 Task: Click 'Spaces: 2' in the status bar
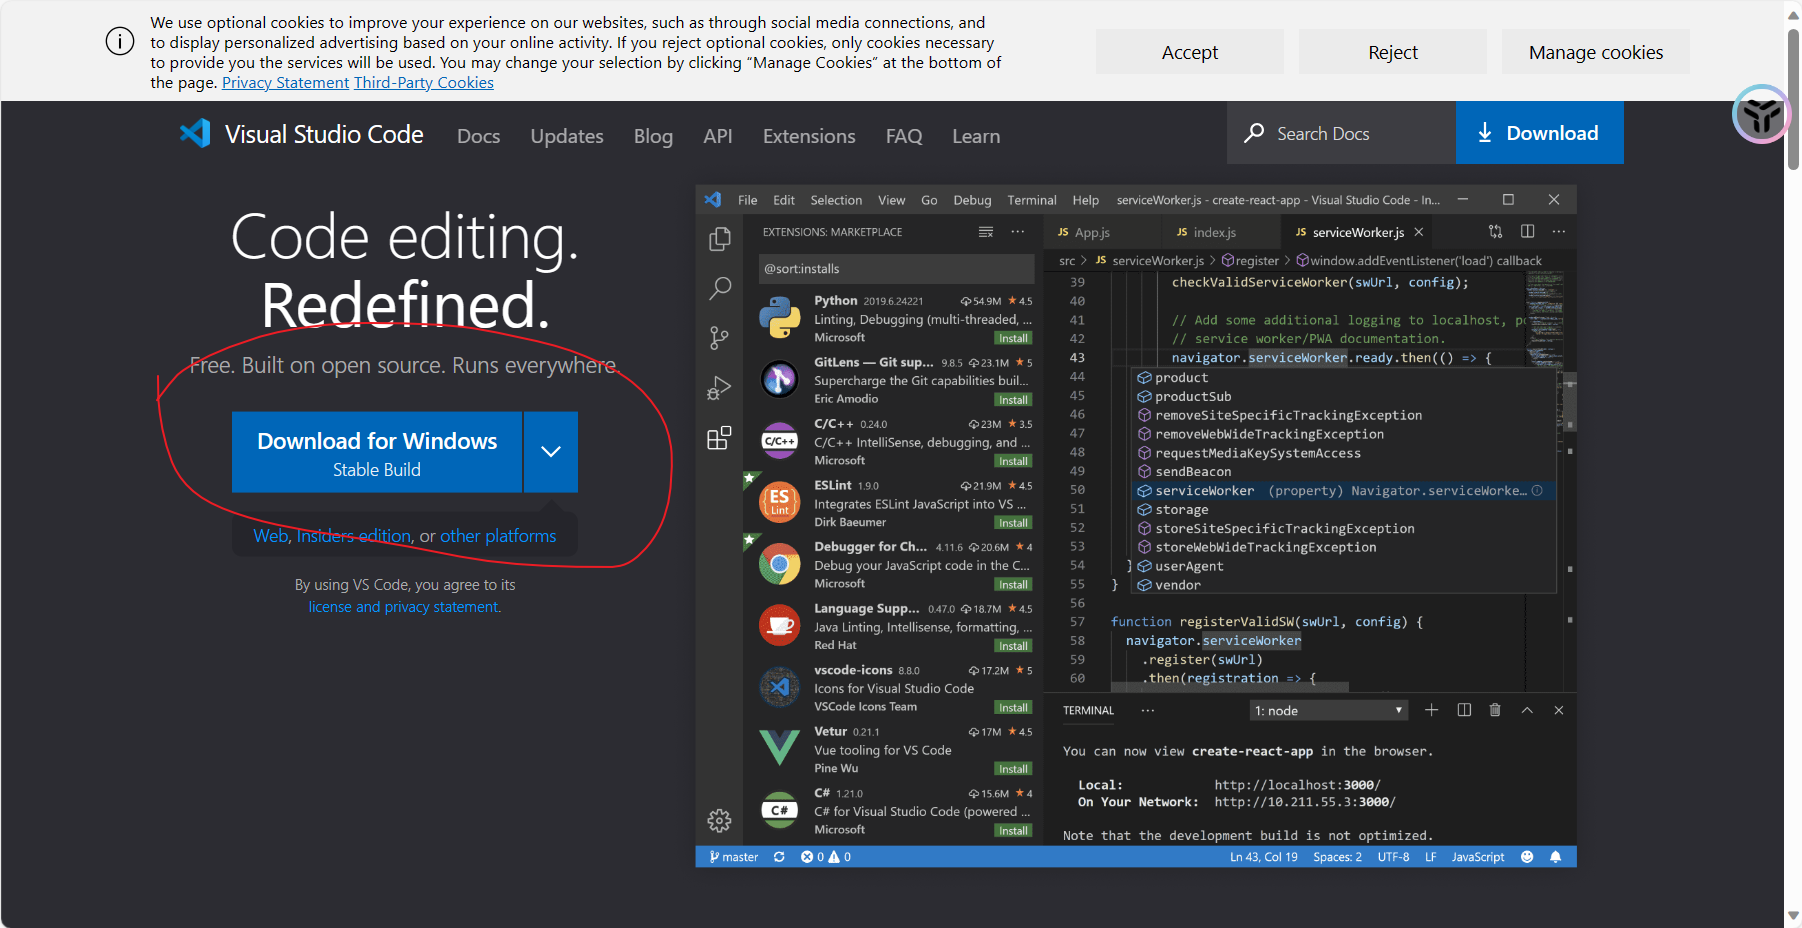click(x=1337, y=857)
